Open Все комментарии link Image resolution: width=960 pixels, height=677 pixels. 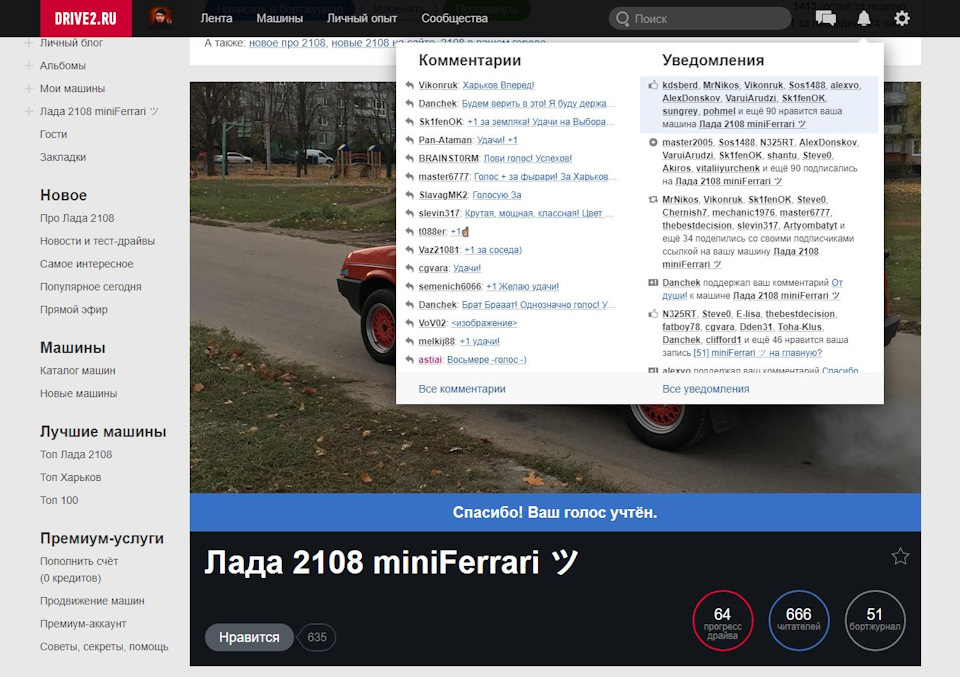pyautogui.click(x=462, y=389)
